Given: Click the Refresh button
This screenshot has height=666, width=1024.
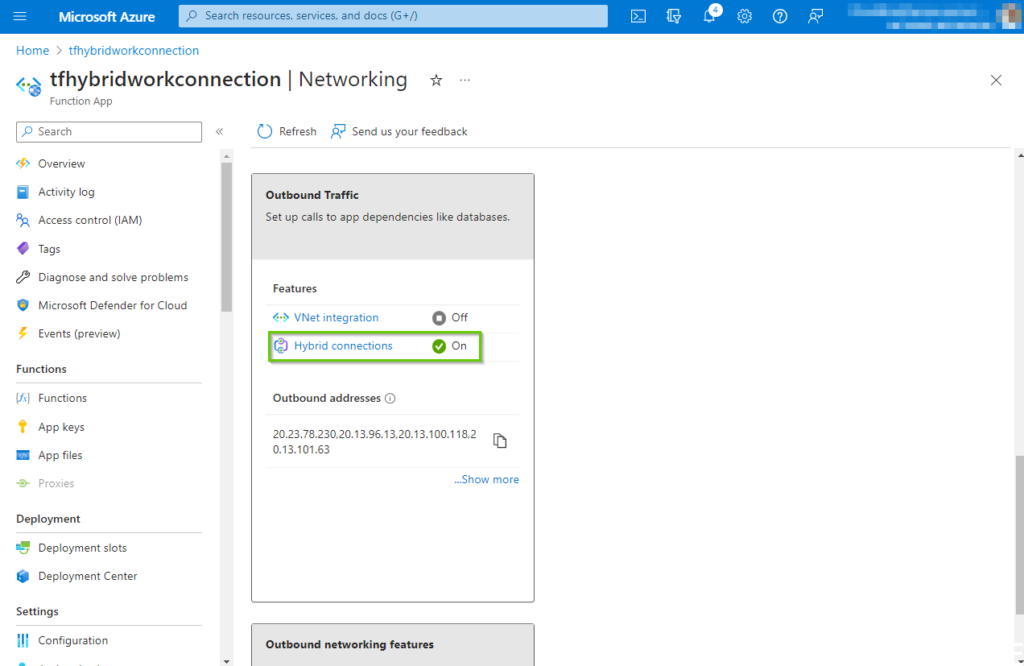Looking at the screenshot, I should tap(287, 131).
